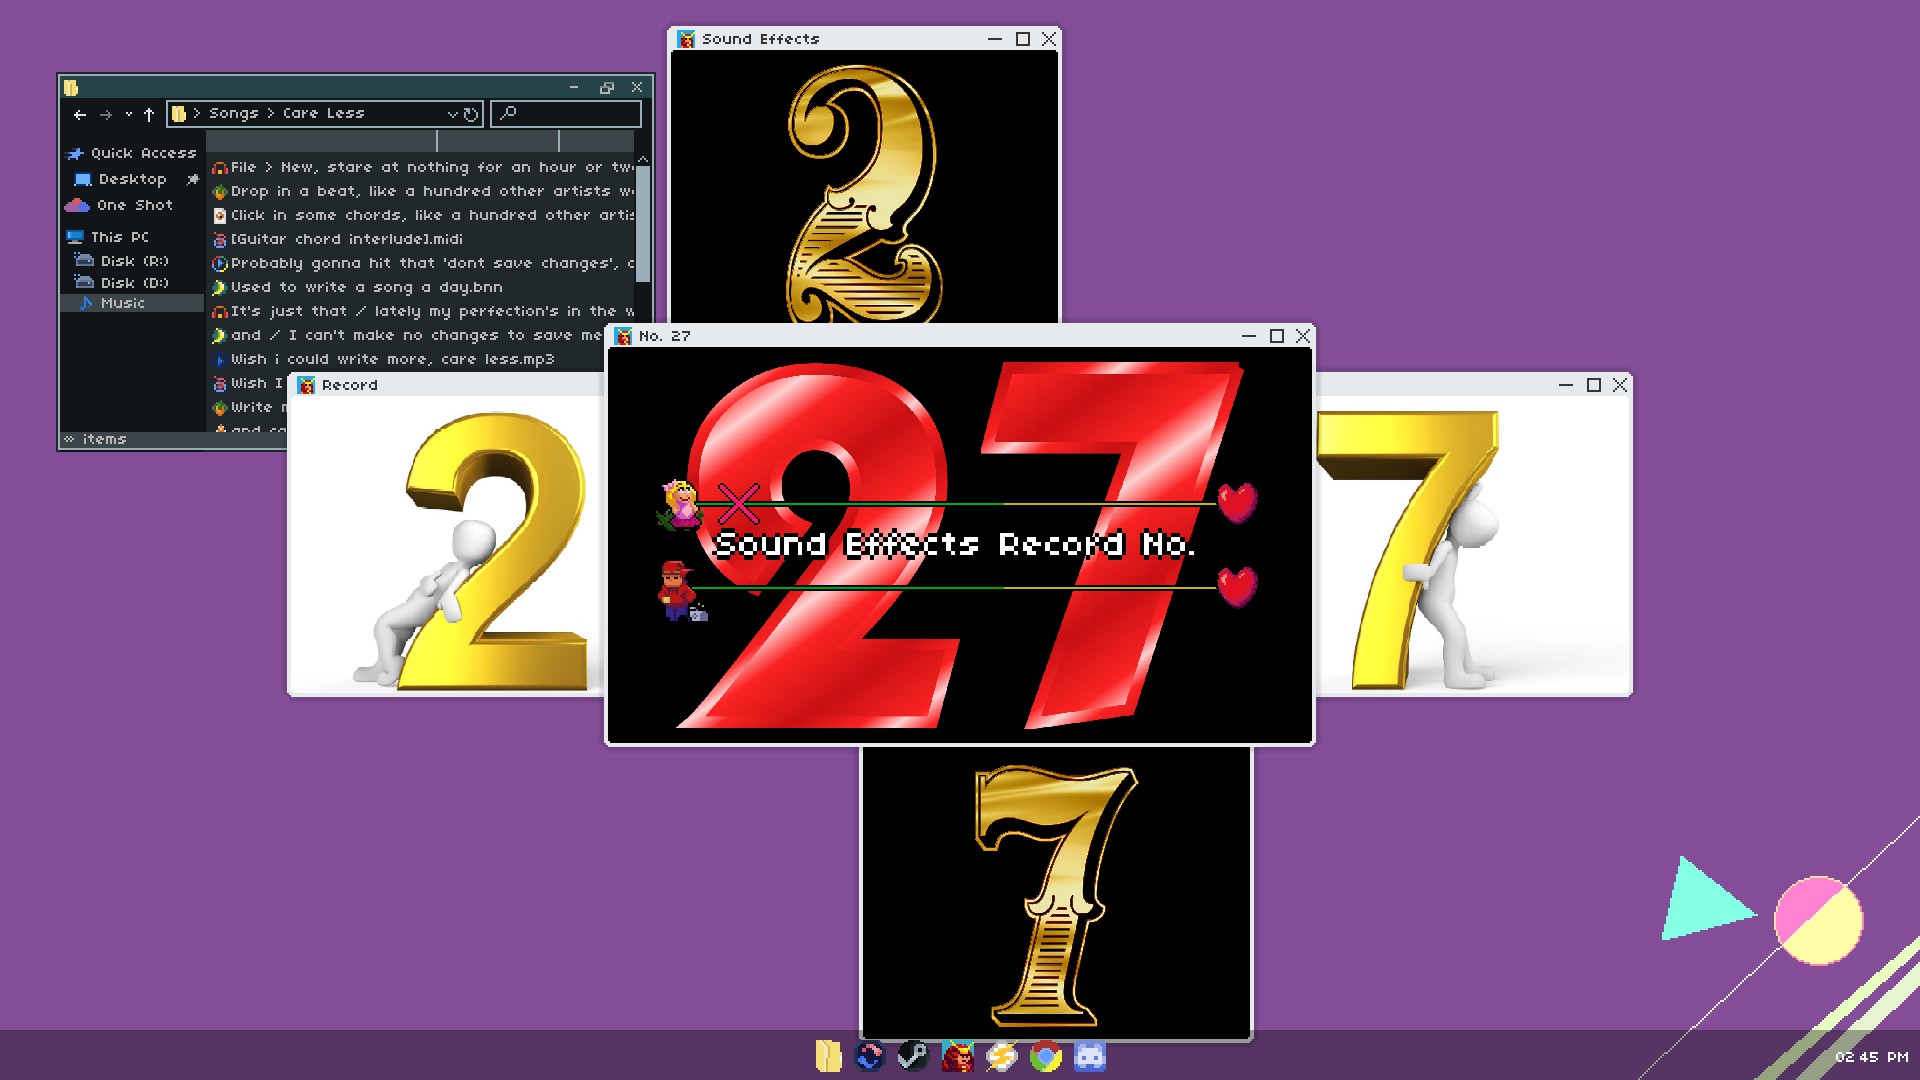This screenshot has height=1080, width=1920.
Task: Click the pink-dressed character sprite
Action: tap(680, 503)
